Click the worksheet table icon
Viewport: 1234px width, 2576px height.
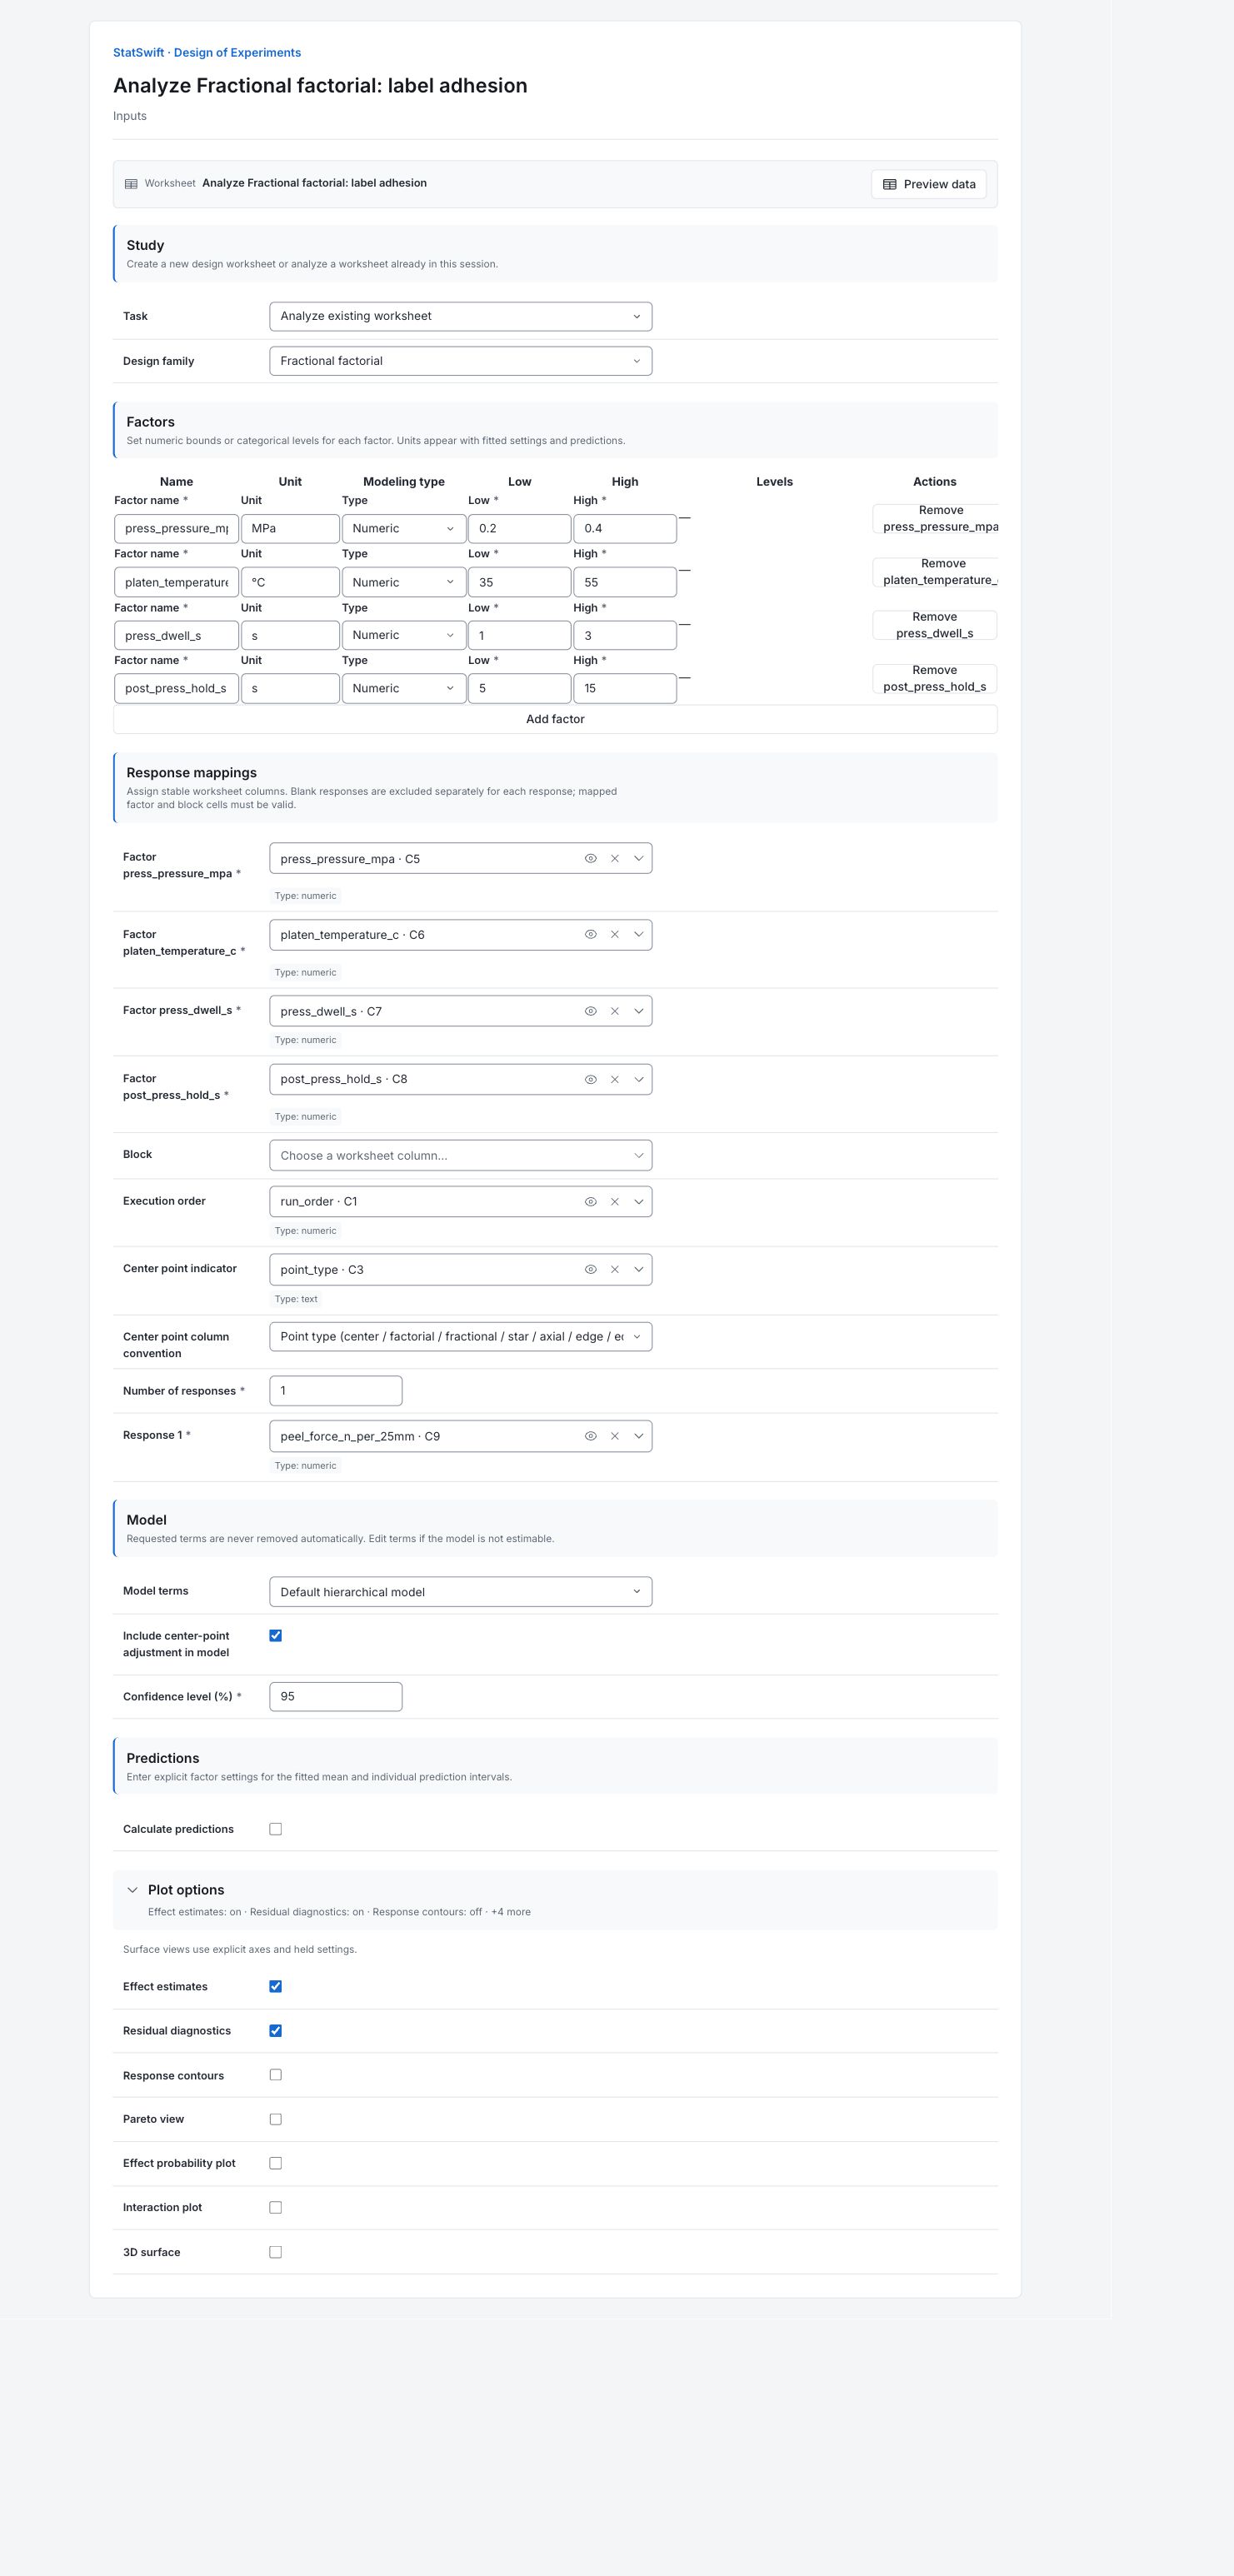pos(131,184)
